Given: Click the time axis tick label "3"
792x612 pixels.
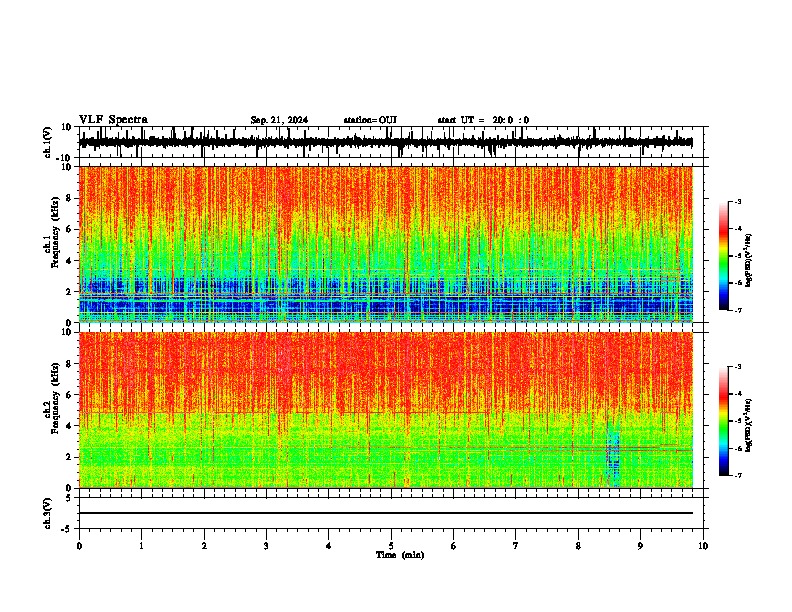Looking at the screenshot, I should [266, 546].
